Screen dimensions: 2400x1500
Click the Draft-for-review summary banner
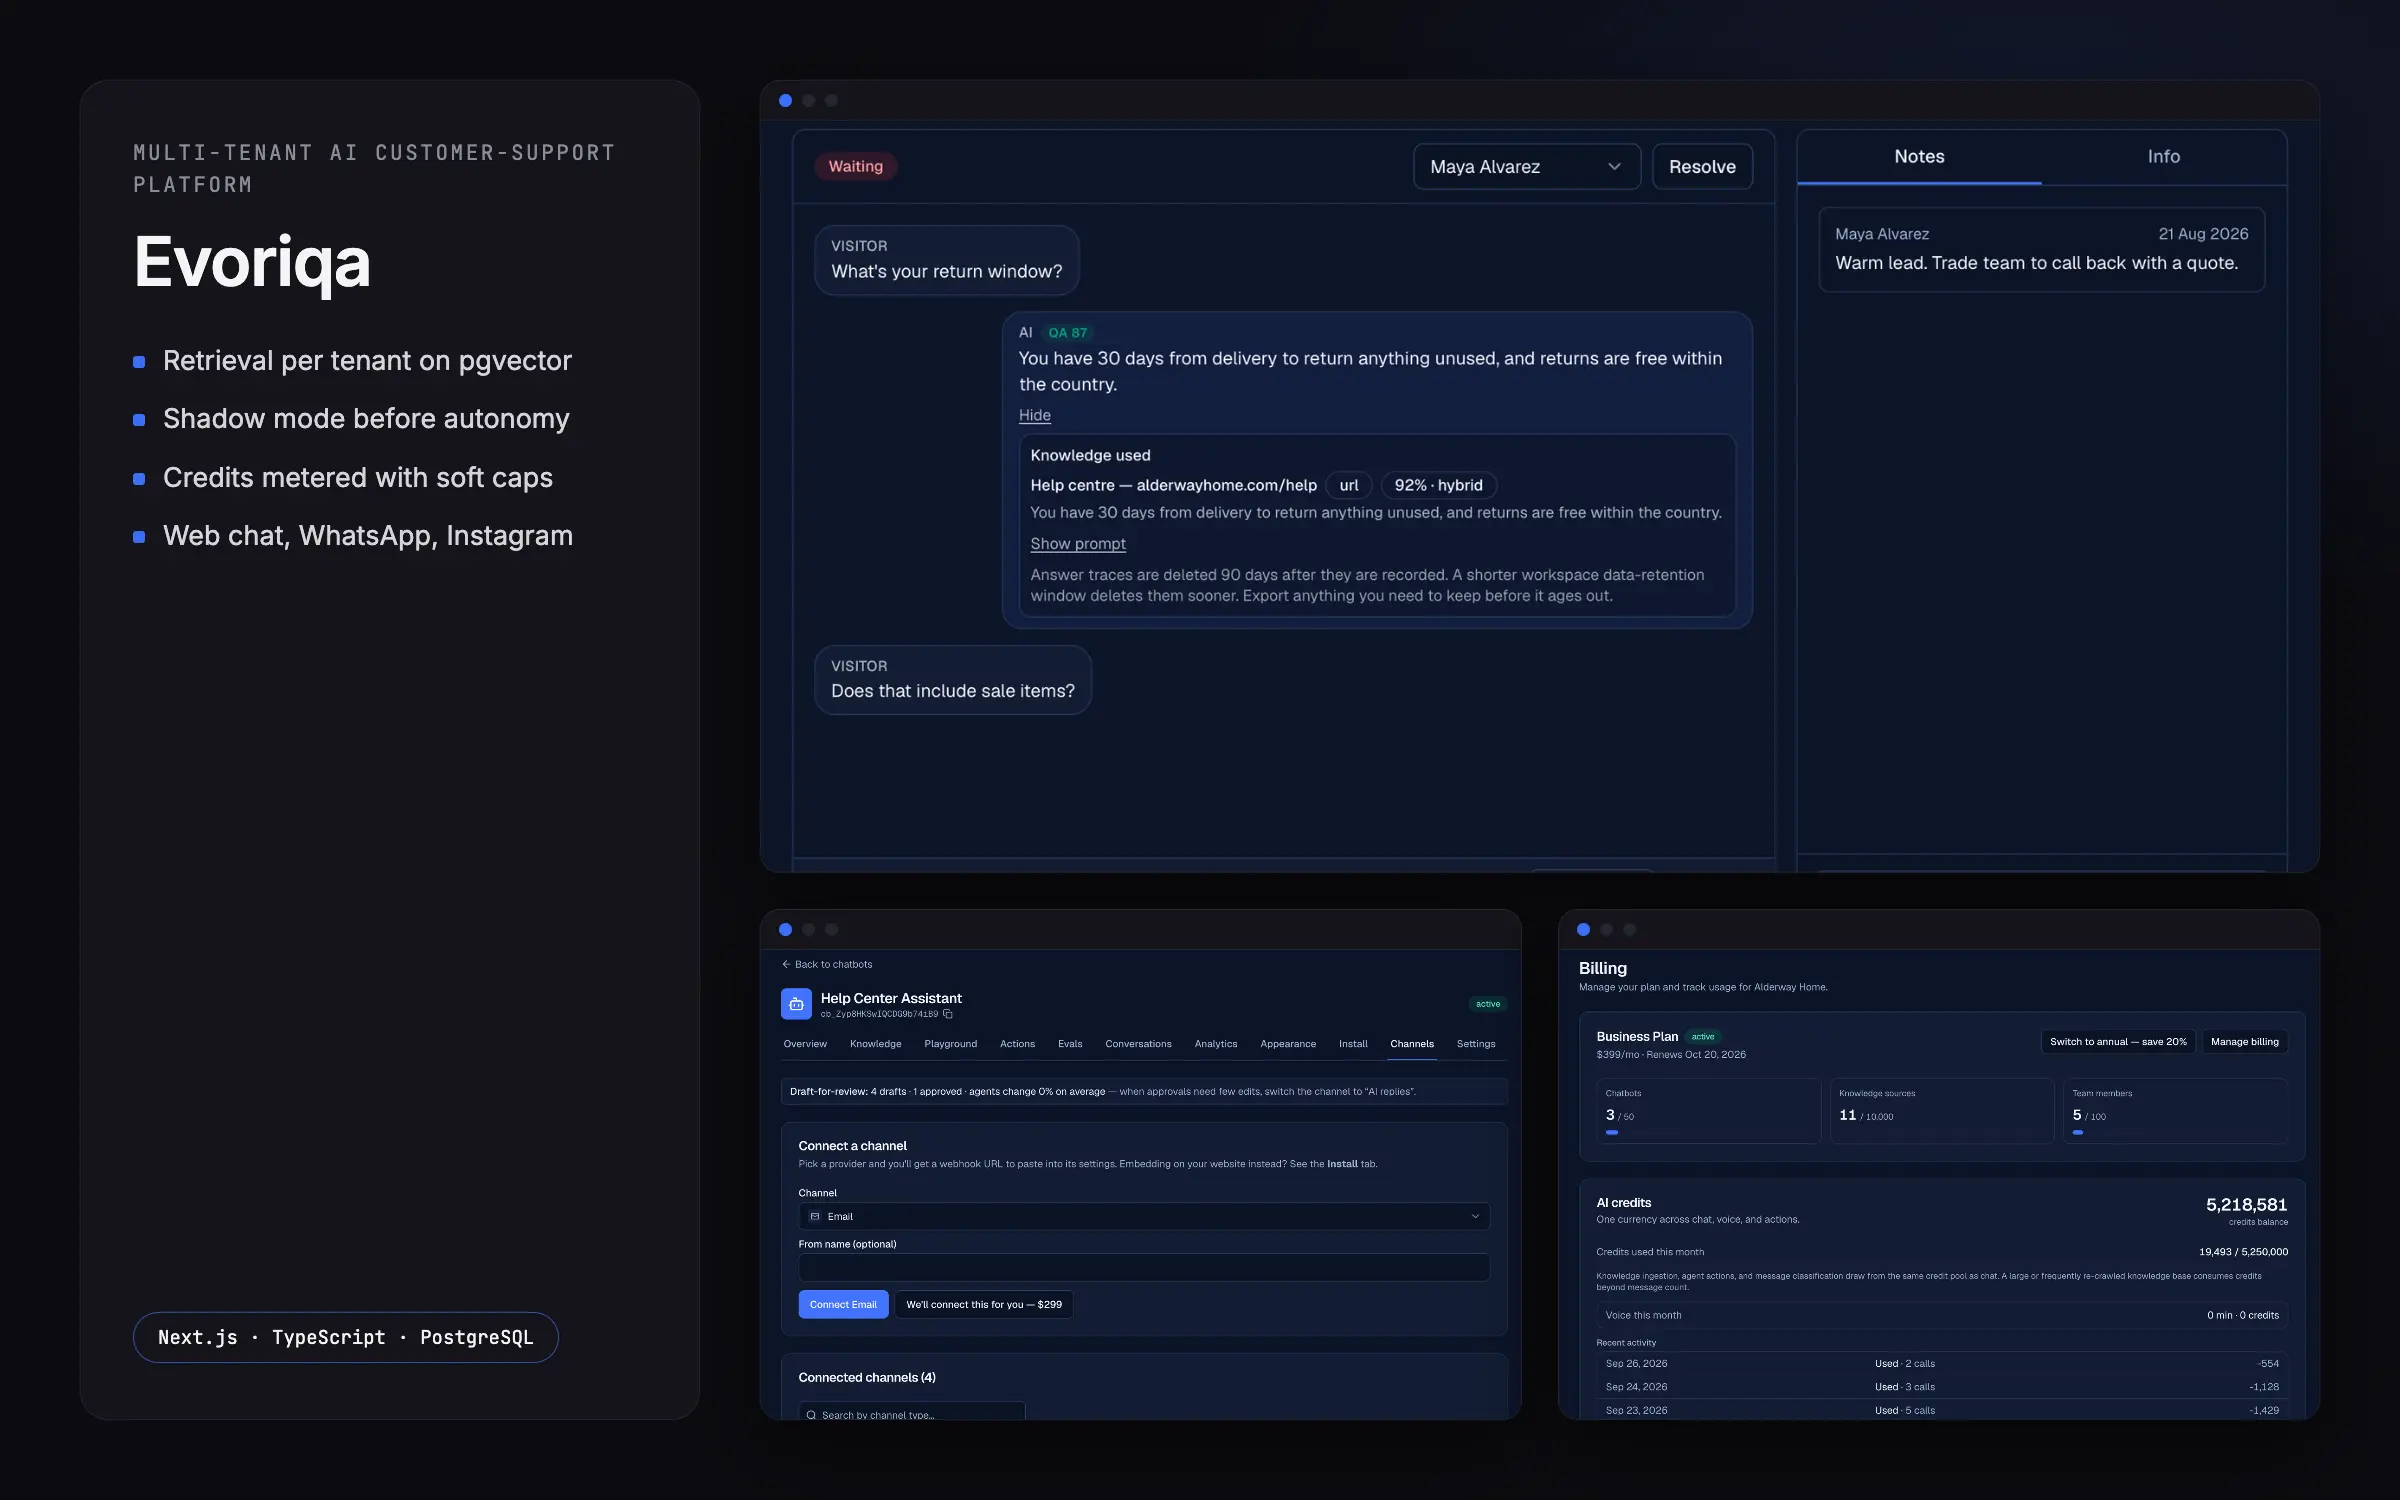coord(1144,1091)
